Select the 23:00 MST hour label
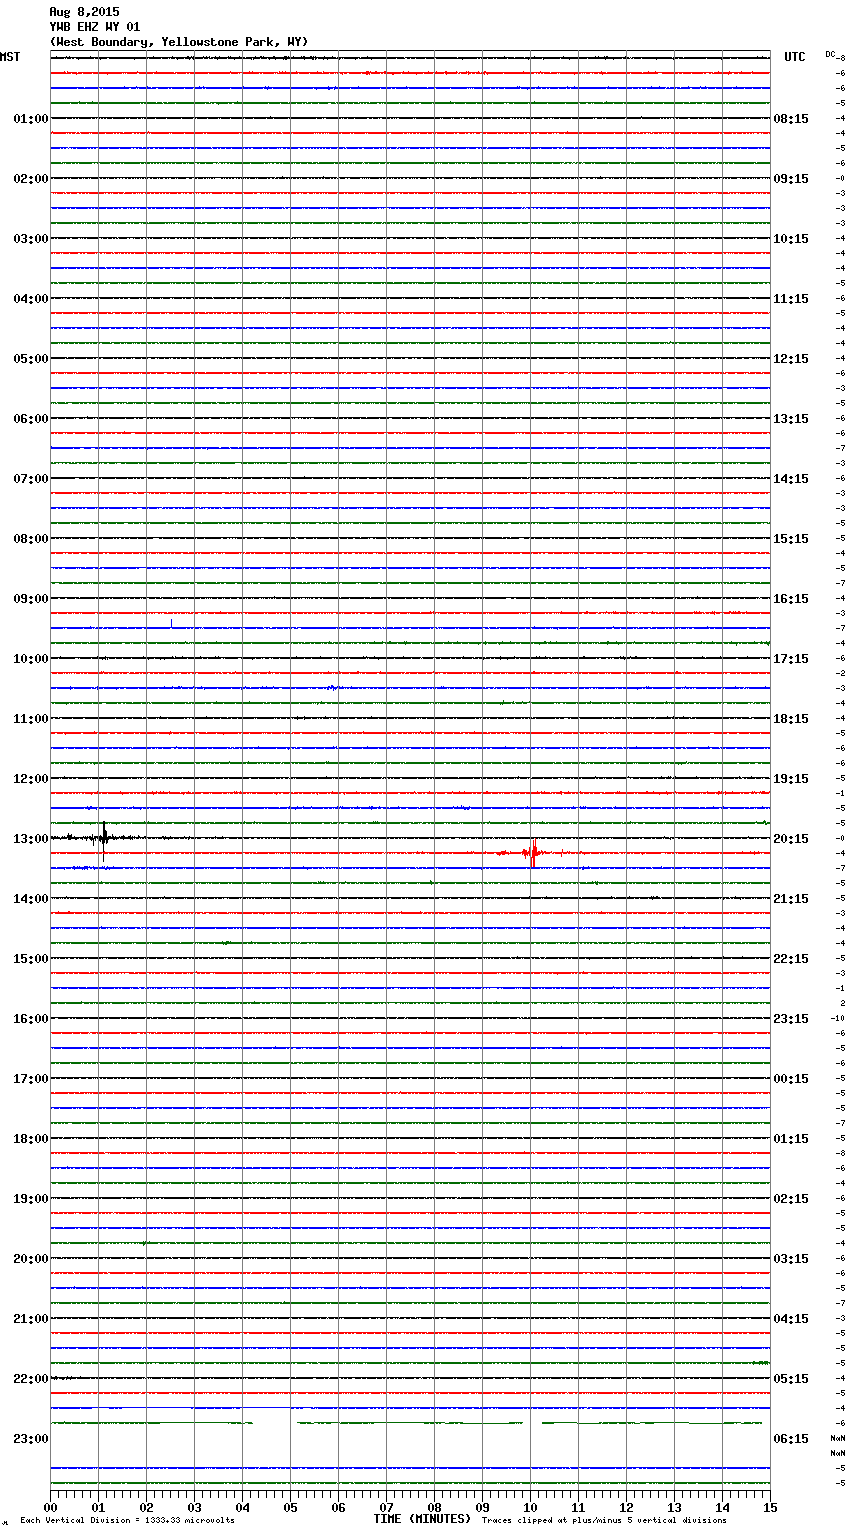 point(31,1439)
